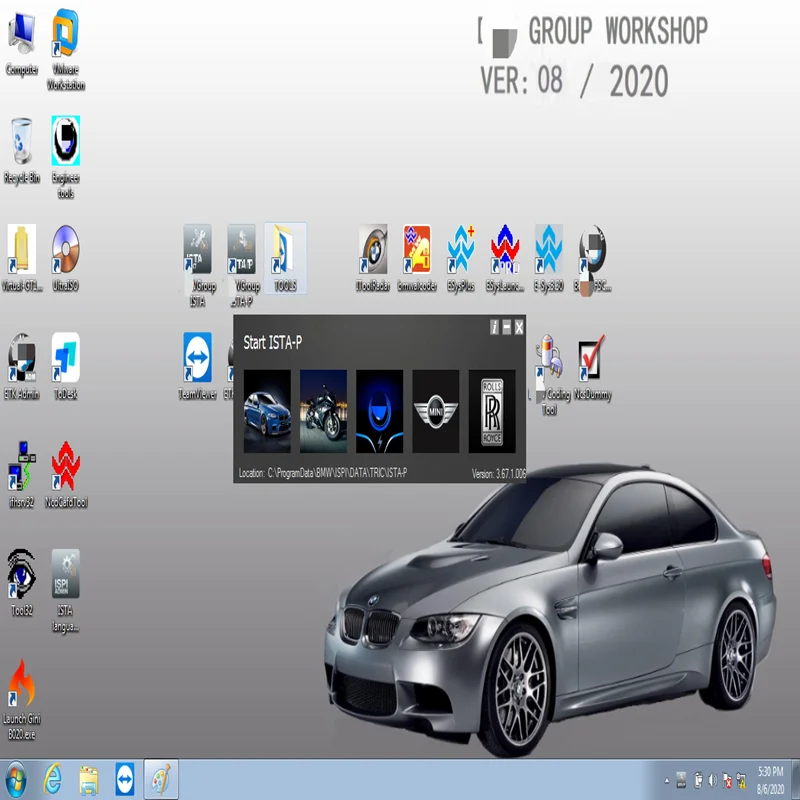Choose the Rolls-Royce brand tile
The height and width of the screenshot is (800, 800).
pos(492,411)
